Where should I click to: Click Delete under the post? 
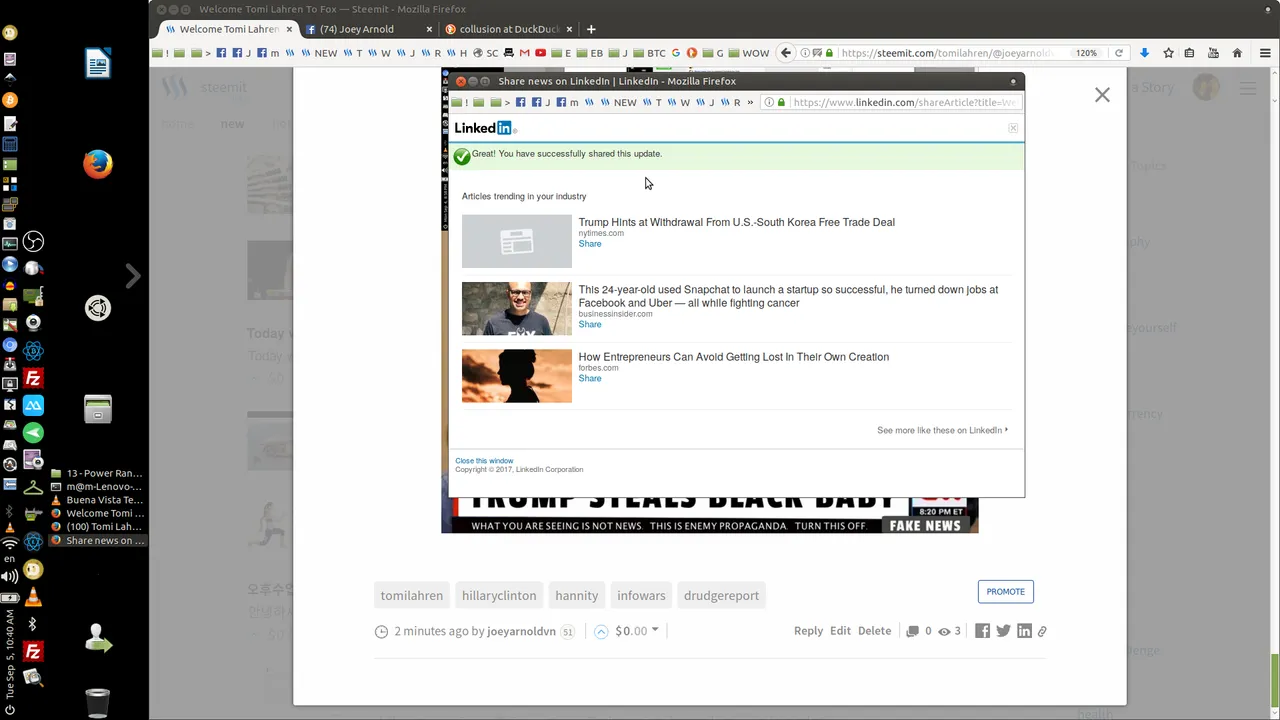874,631
